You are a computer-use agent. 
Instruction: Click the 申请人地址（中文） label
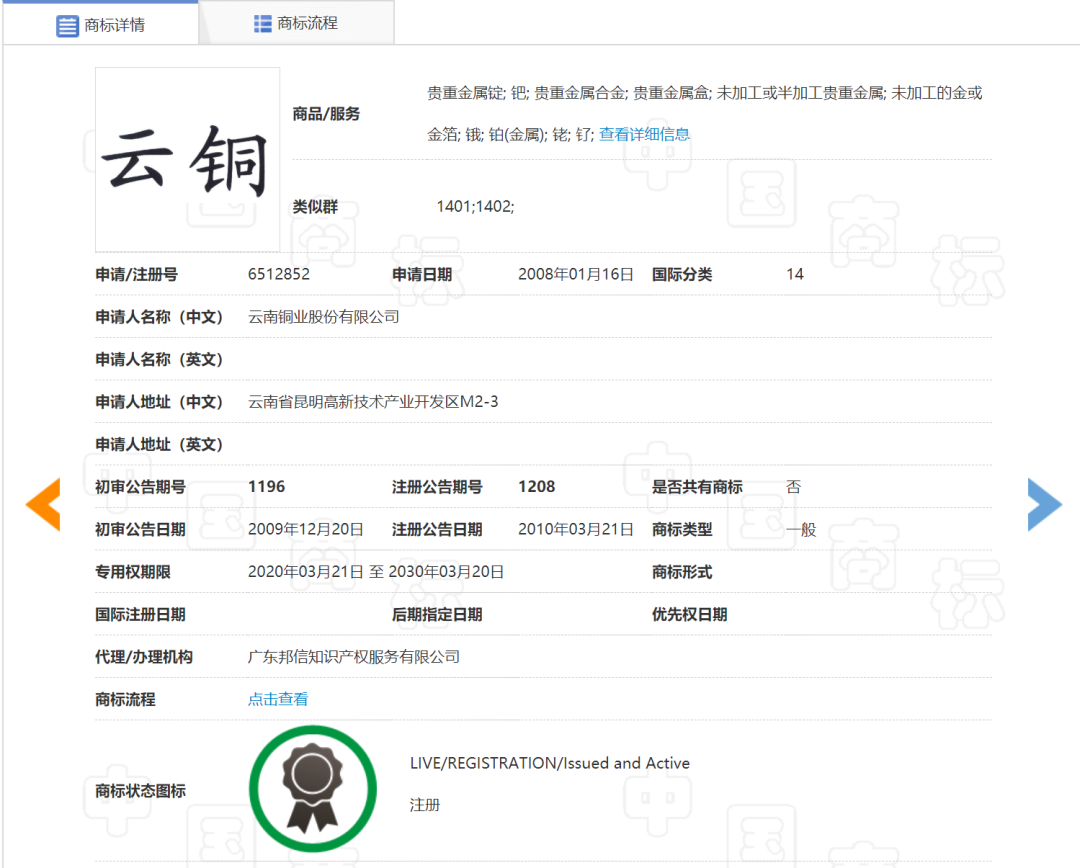click(x=159, y=402)
